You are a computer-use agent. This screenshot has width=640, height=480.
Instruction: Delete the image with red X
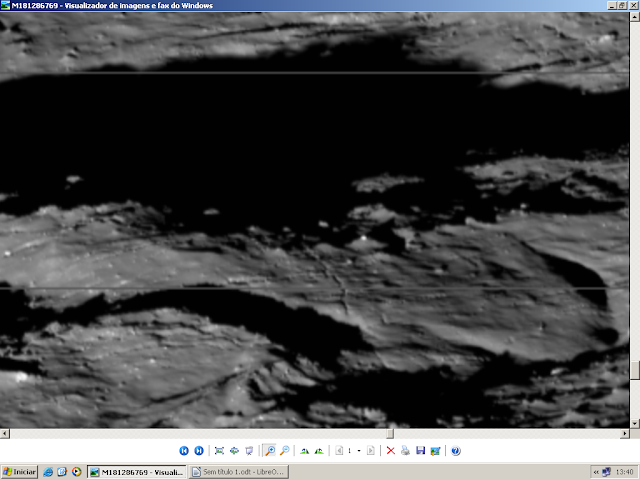click(x=391, y=451)
